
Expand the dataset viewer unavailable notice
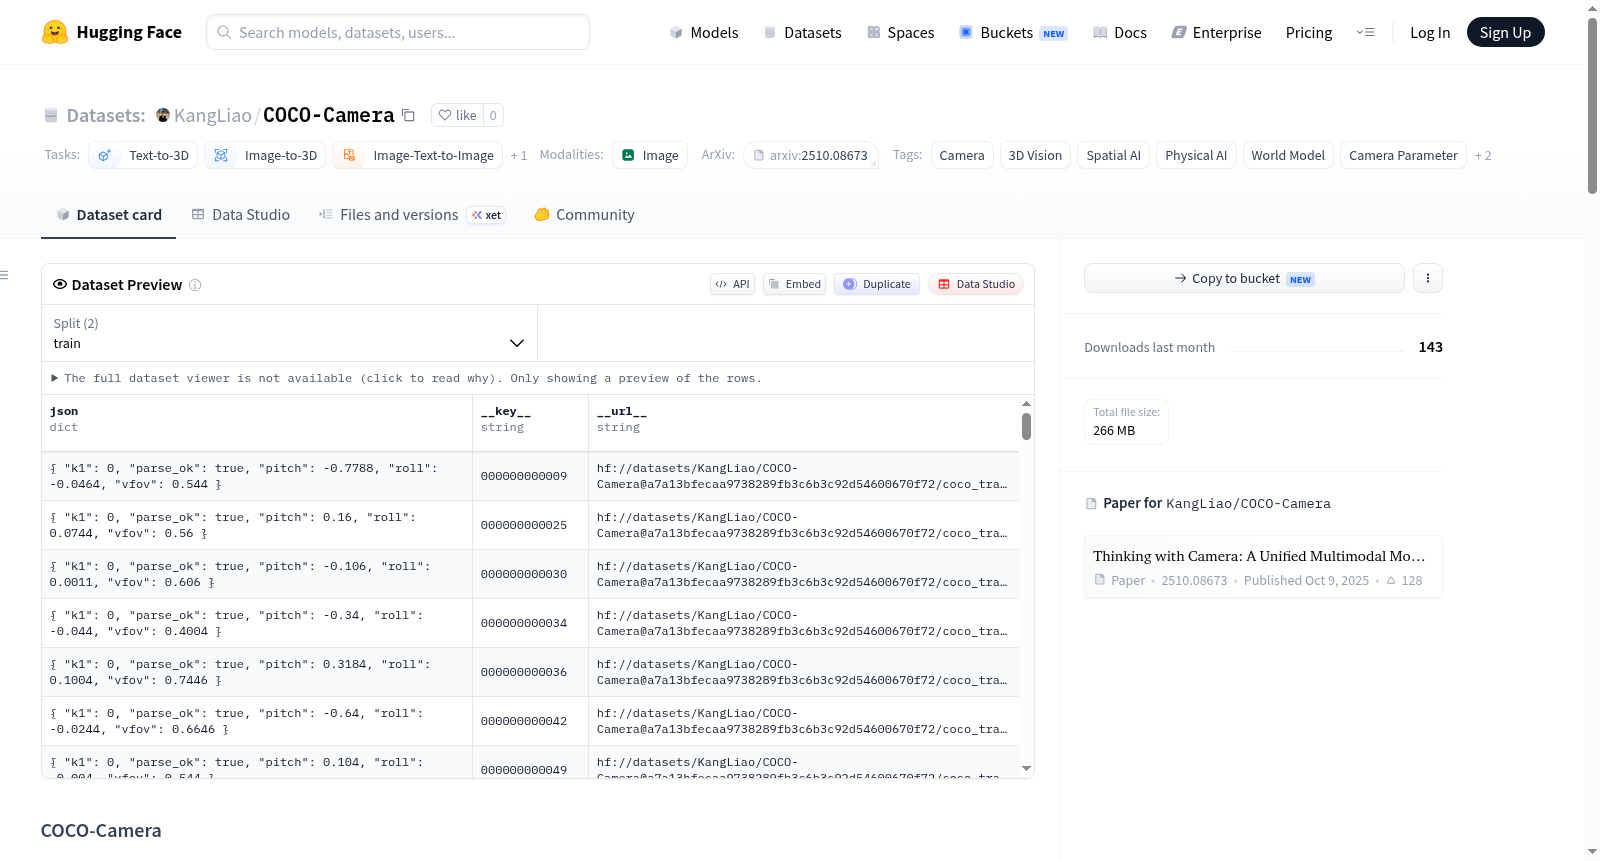pos(407,378)
